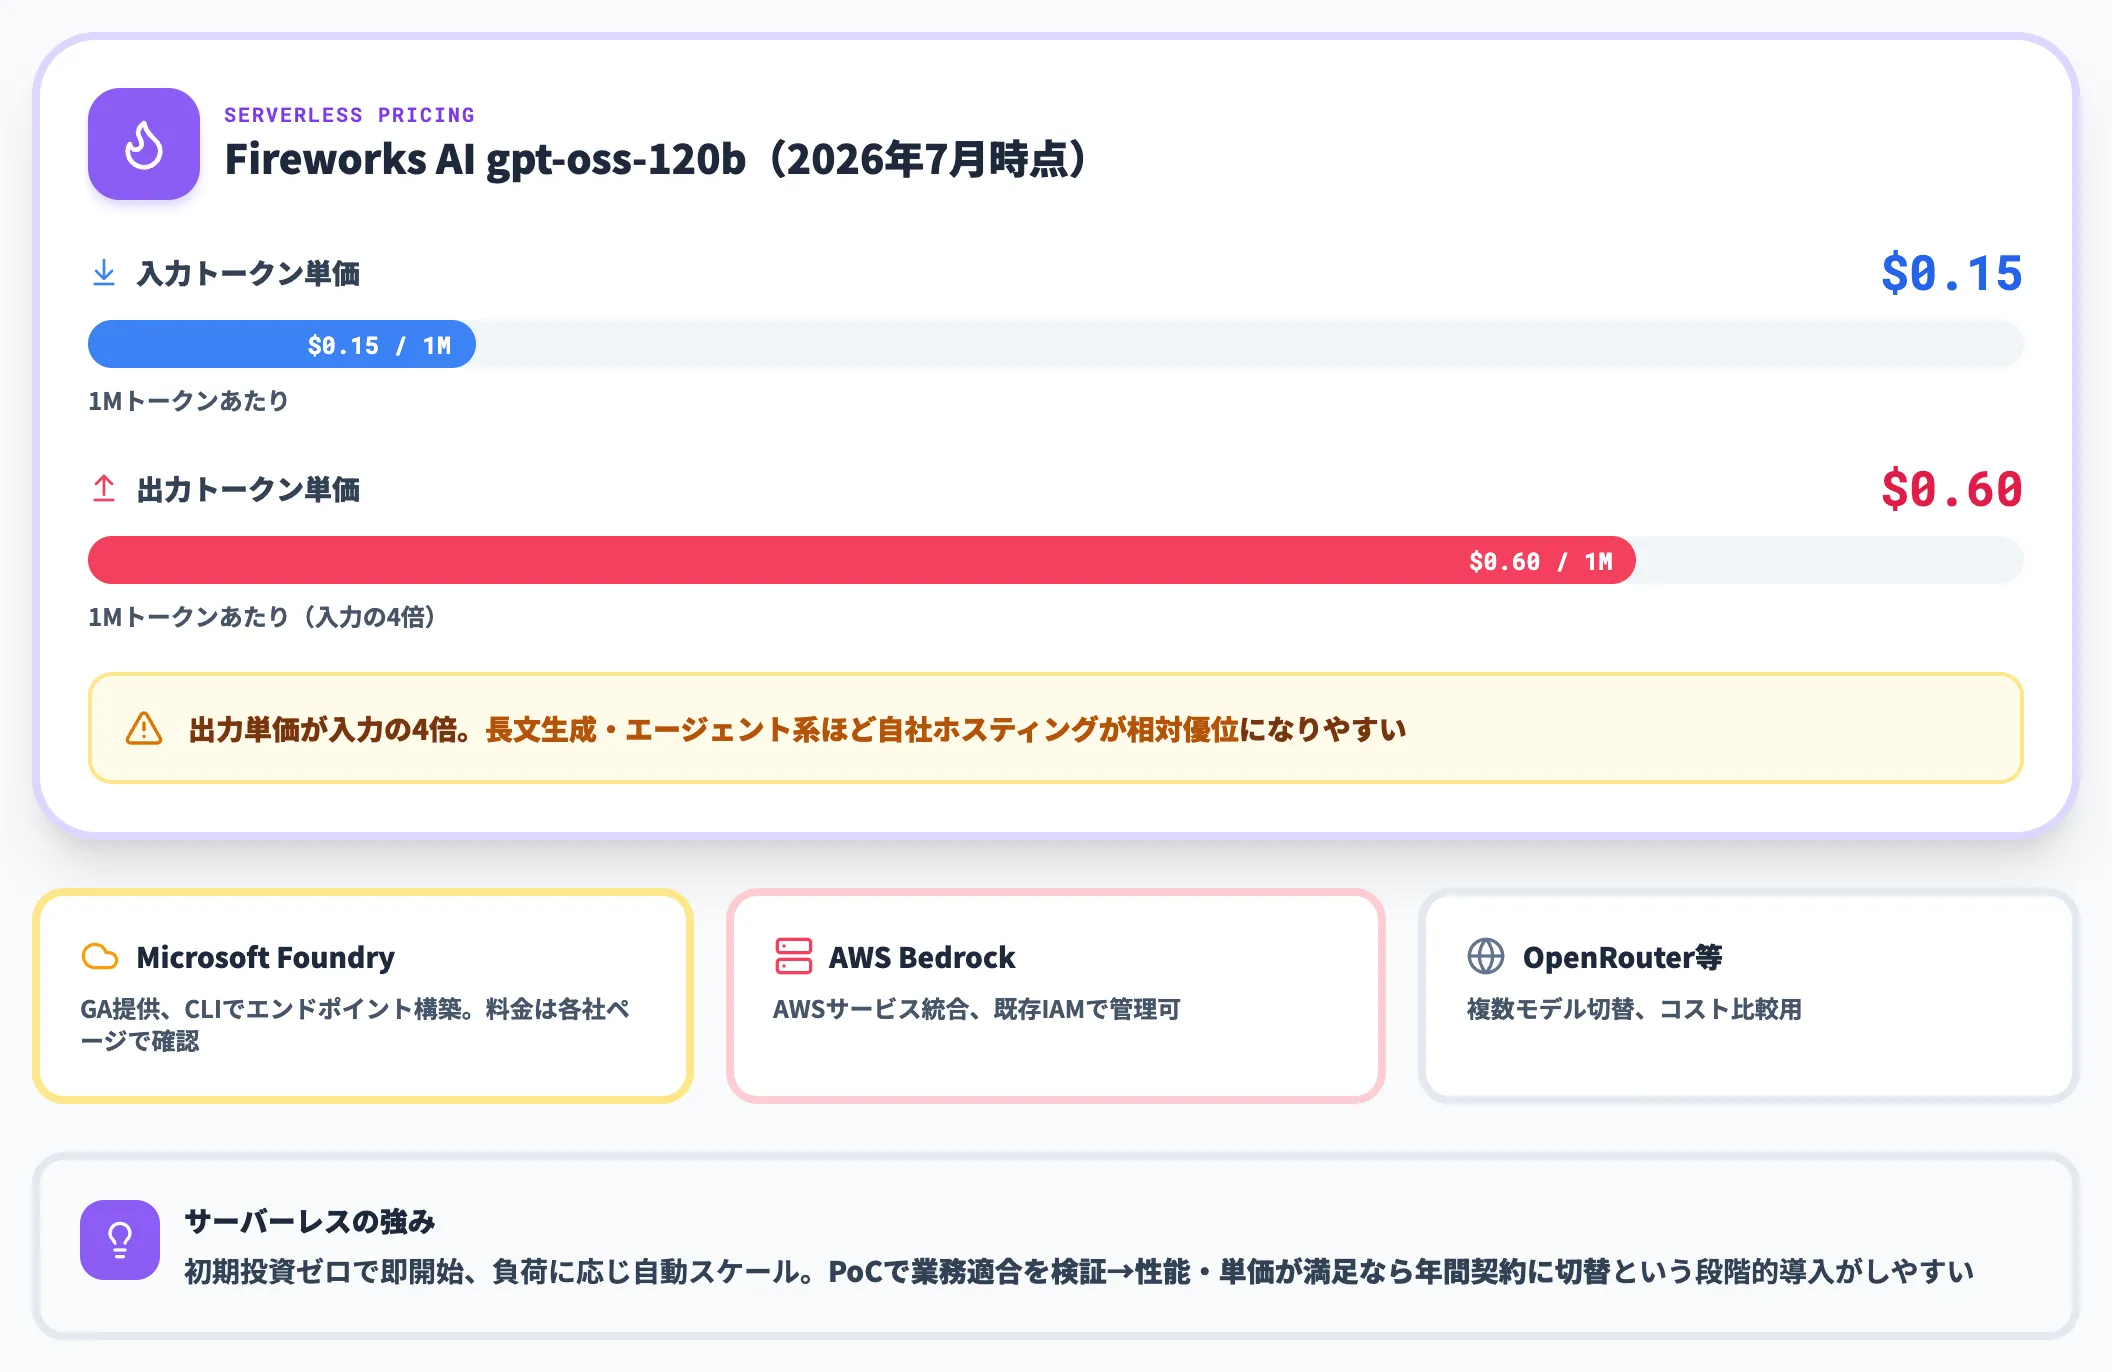
Task: Click the 初期投資ゼロで即開始 description text
Action: point(1079,1271)
